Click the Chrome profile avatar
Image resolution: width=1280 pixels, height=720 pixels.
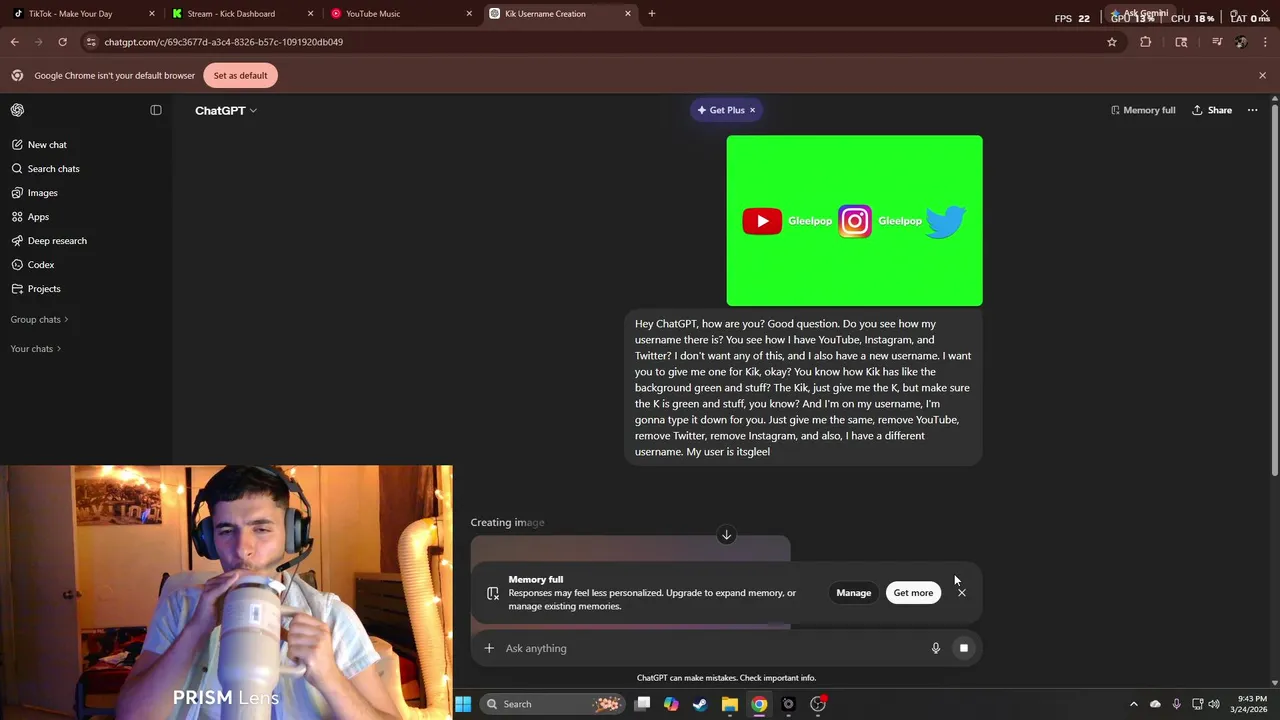[1241, 42]
